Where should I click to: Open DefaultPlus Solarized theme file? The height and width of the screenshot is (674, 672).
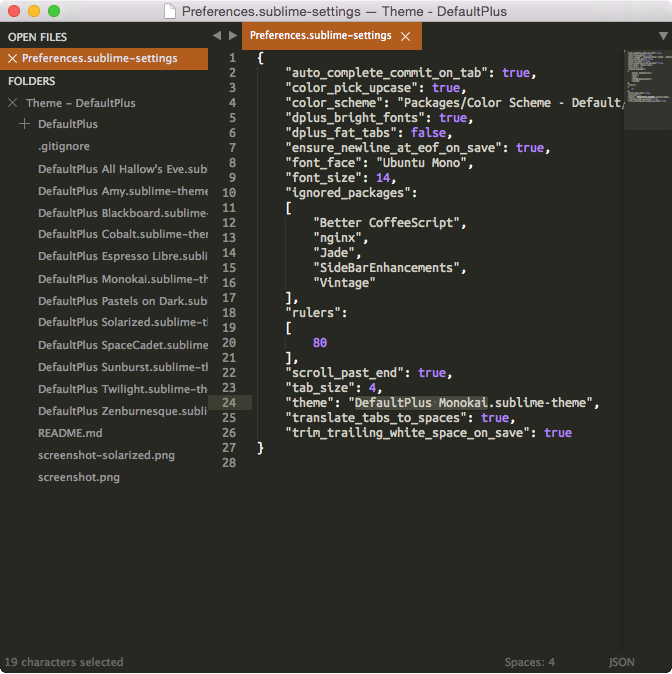123,322
